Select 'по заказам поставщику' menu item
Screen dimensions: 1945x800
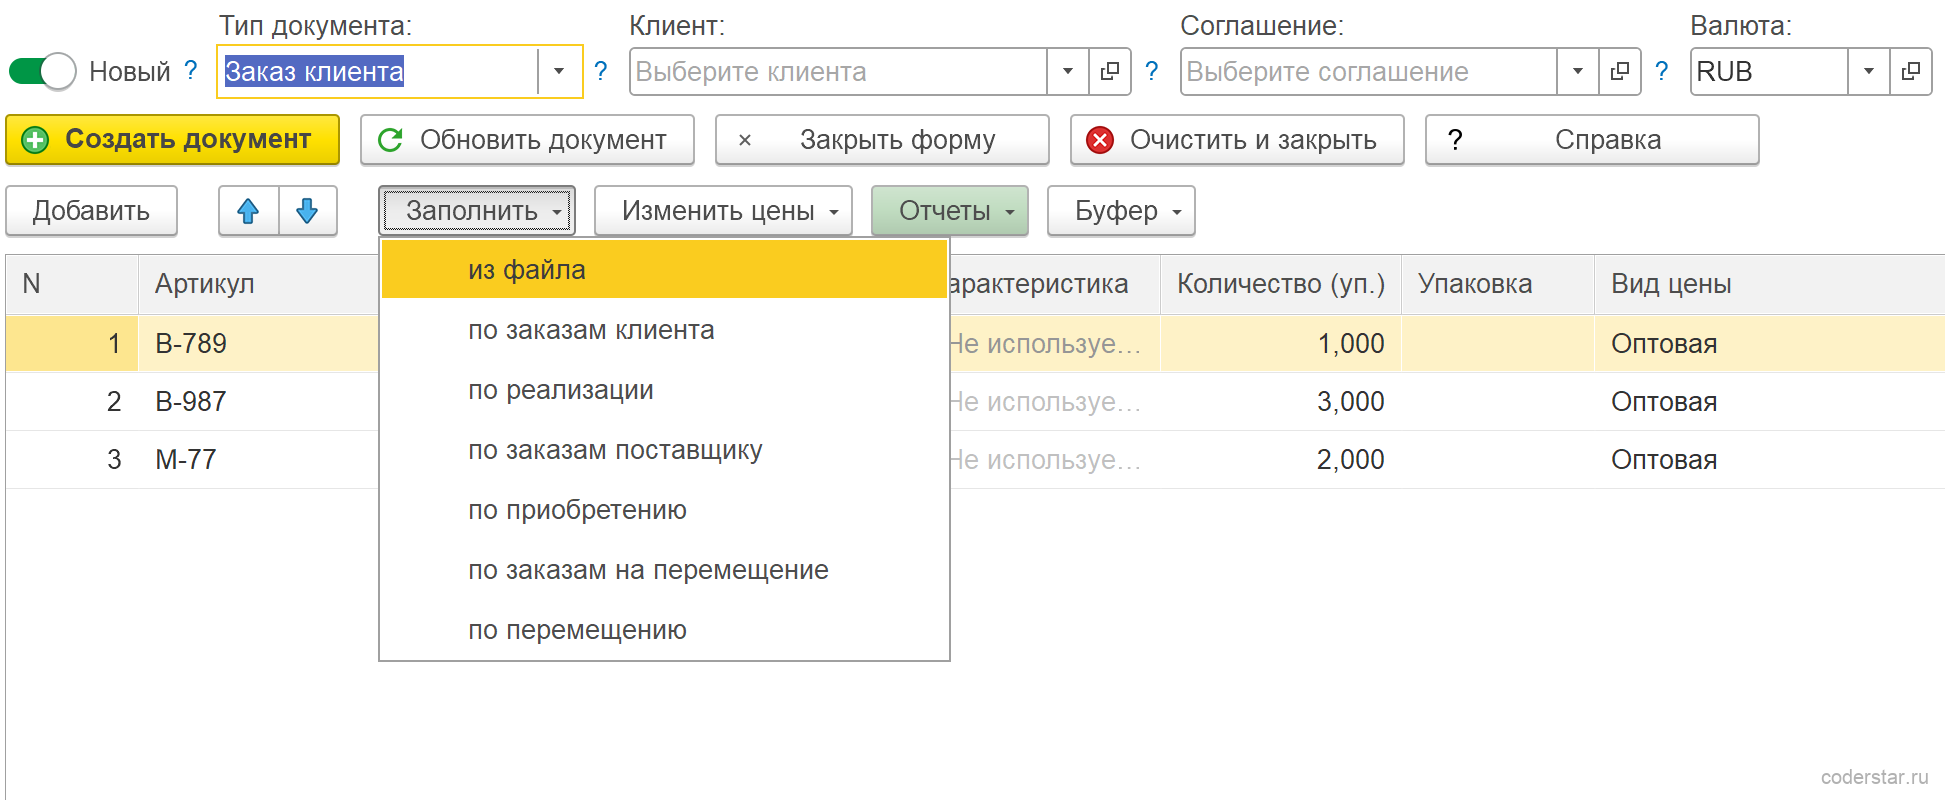click(664, 450)
